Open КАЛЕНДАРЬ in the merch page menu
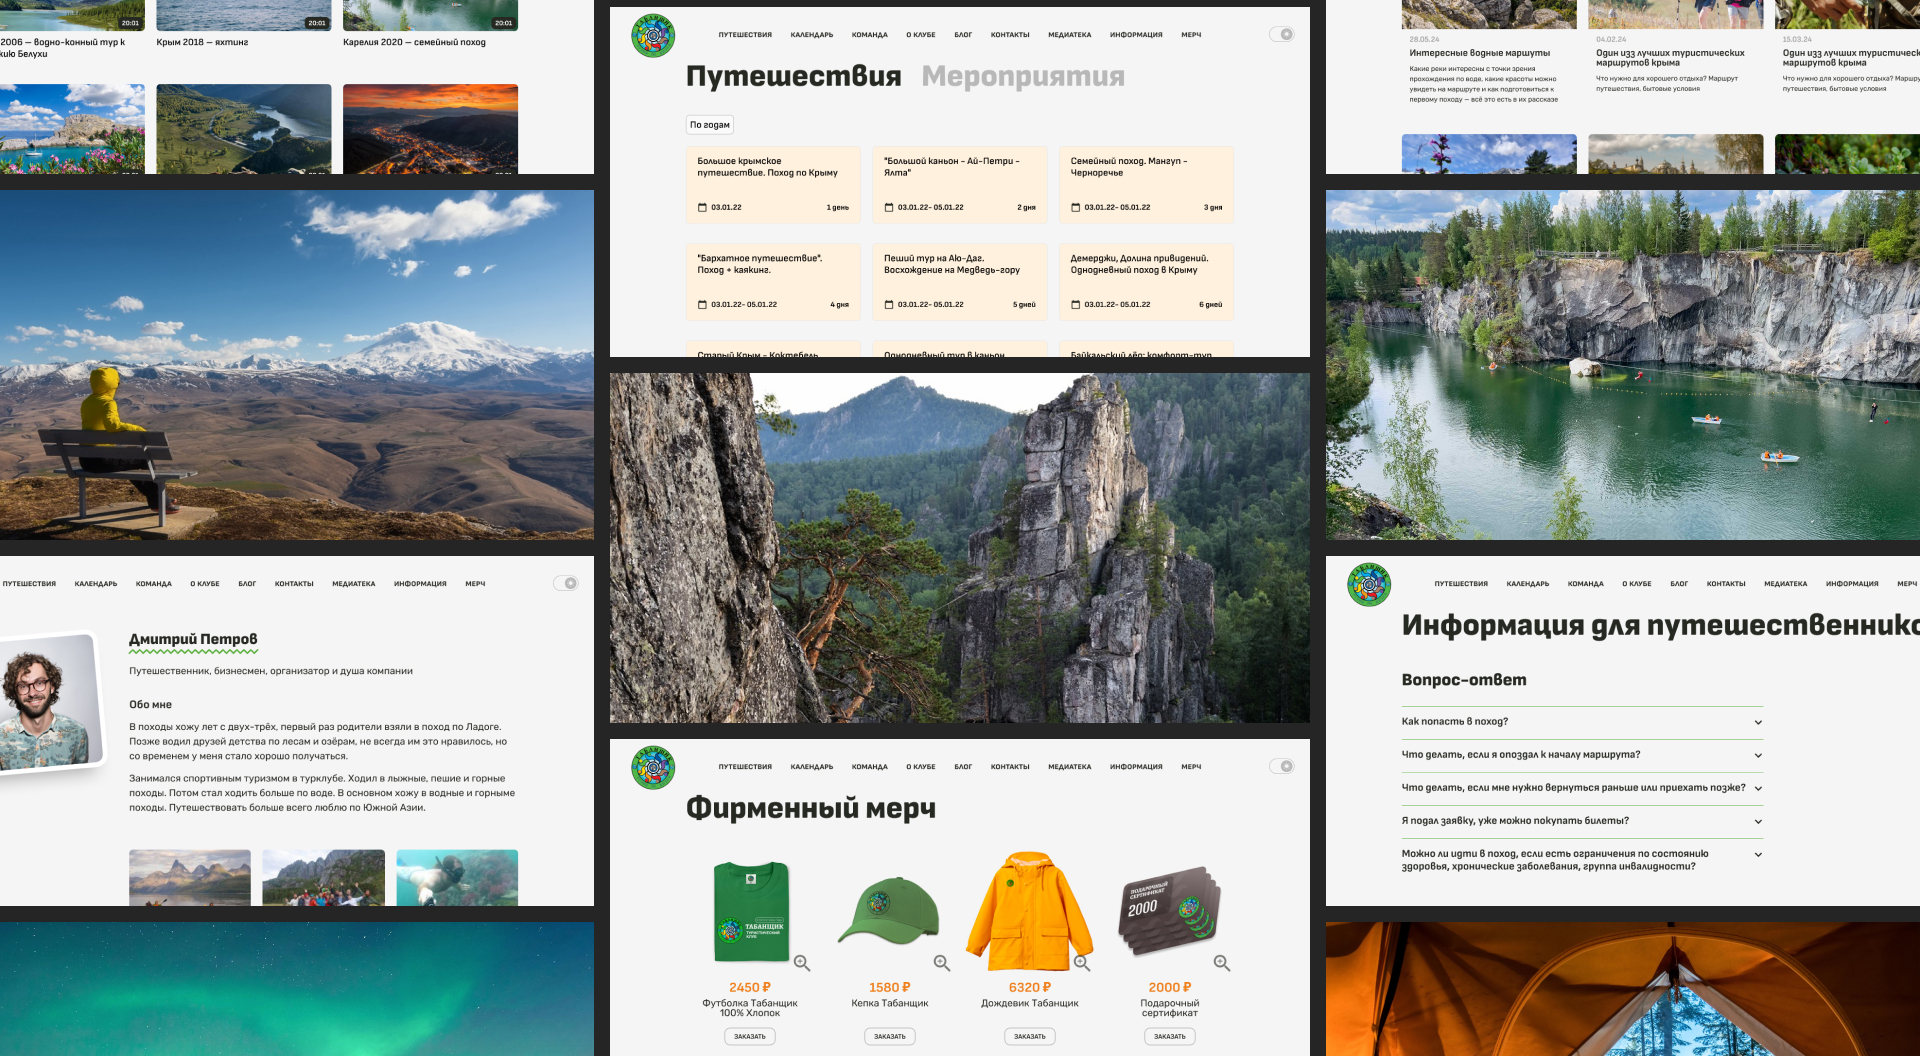This screenshot has width=1920, height=1056. [x=811, y=767]
